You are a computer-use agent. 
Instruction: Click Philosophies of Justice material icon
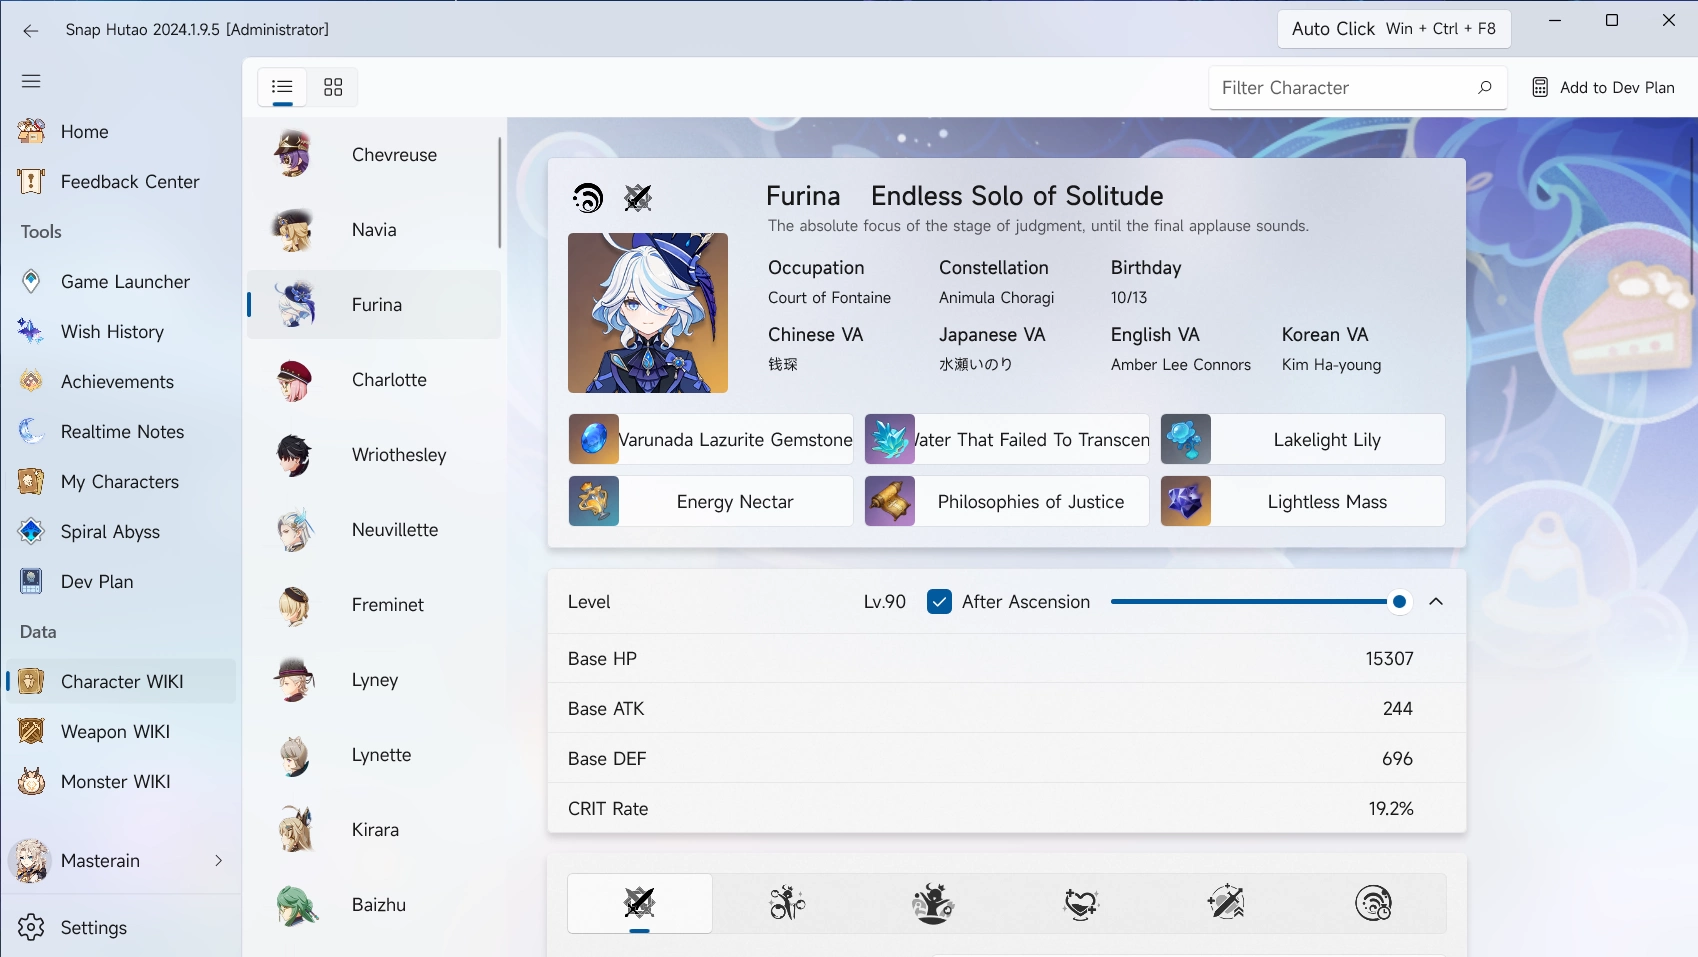890,501
